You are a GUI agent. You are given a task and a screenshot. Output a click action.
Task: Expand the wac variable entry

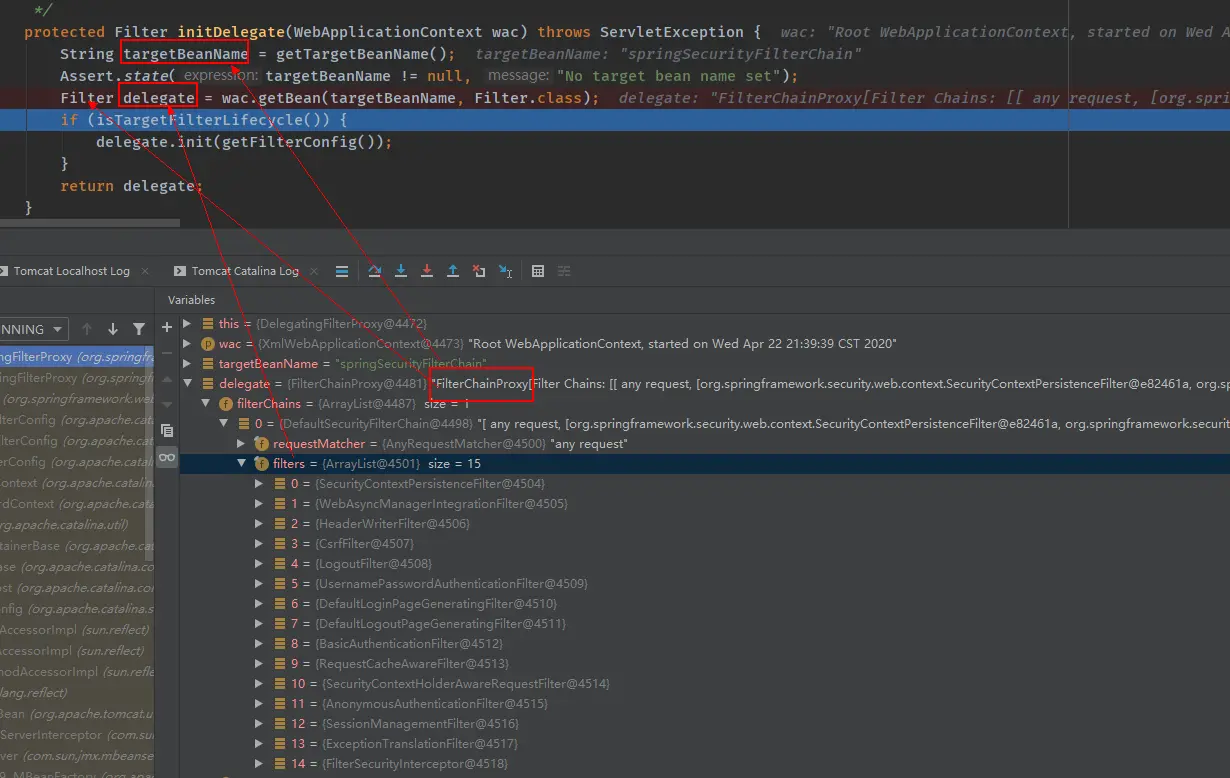(187, 343)
